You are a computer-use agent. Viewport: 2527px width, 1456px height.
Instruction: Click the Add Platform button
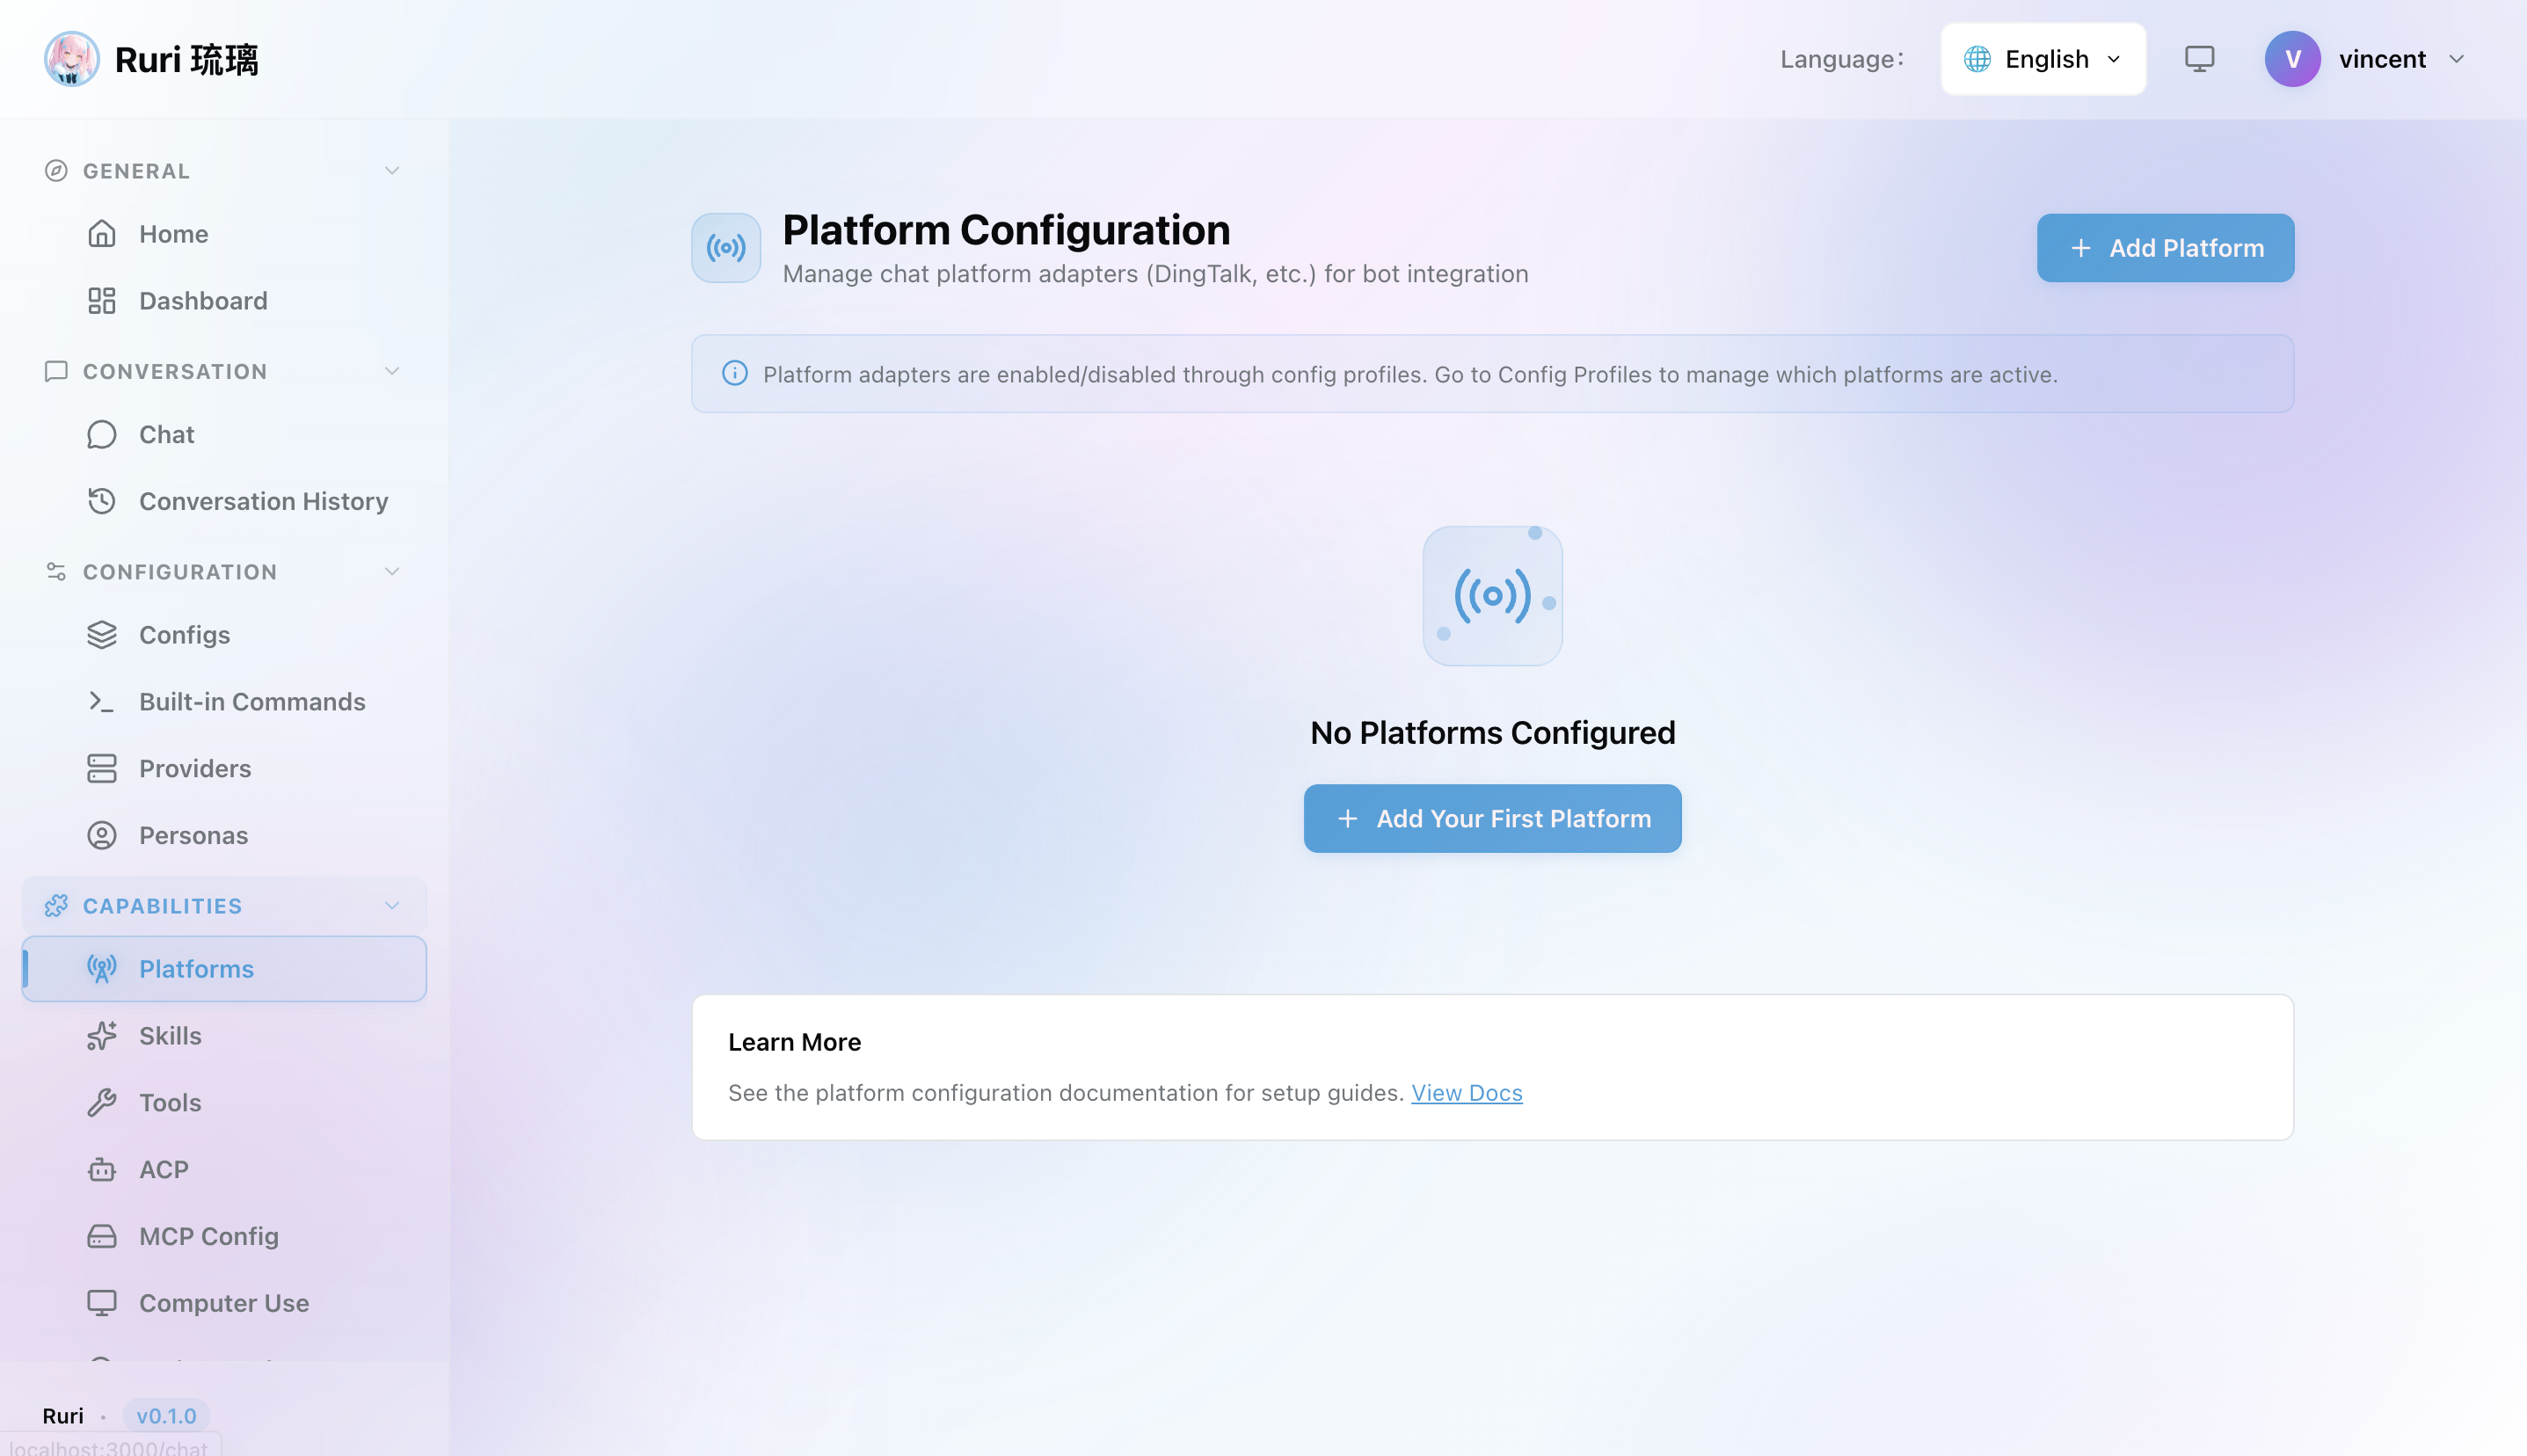2165,248
